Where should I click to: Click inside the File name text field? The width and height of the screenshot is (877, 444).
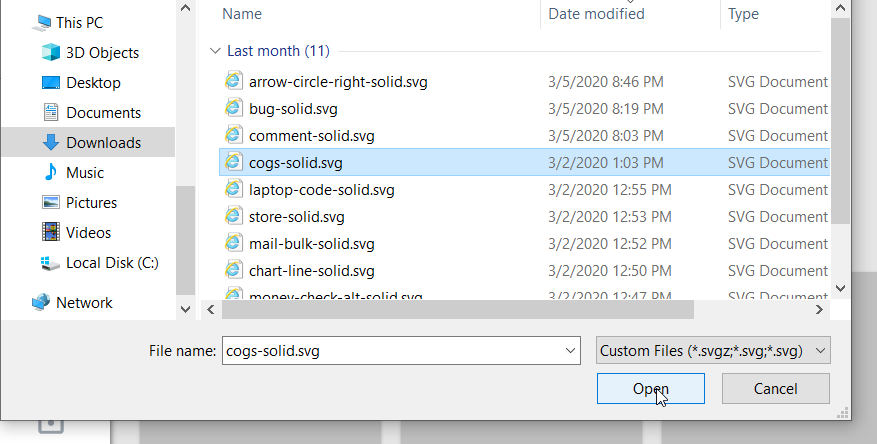click(x=390, y=351)
